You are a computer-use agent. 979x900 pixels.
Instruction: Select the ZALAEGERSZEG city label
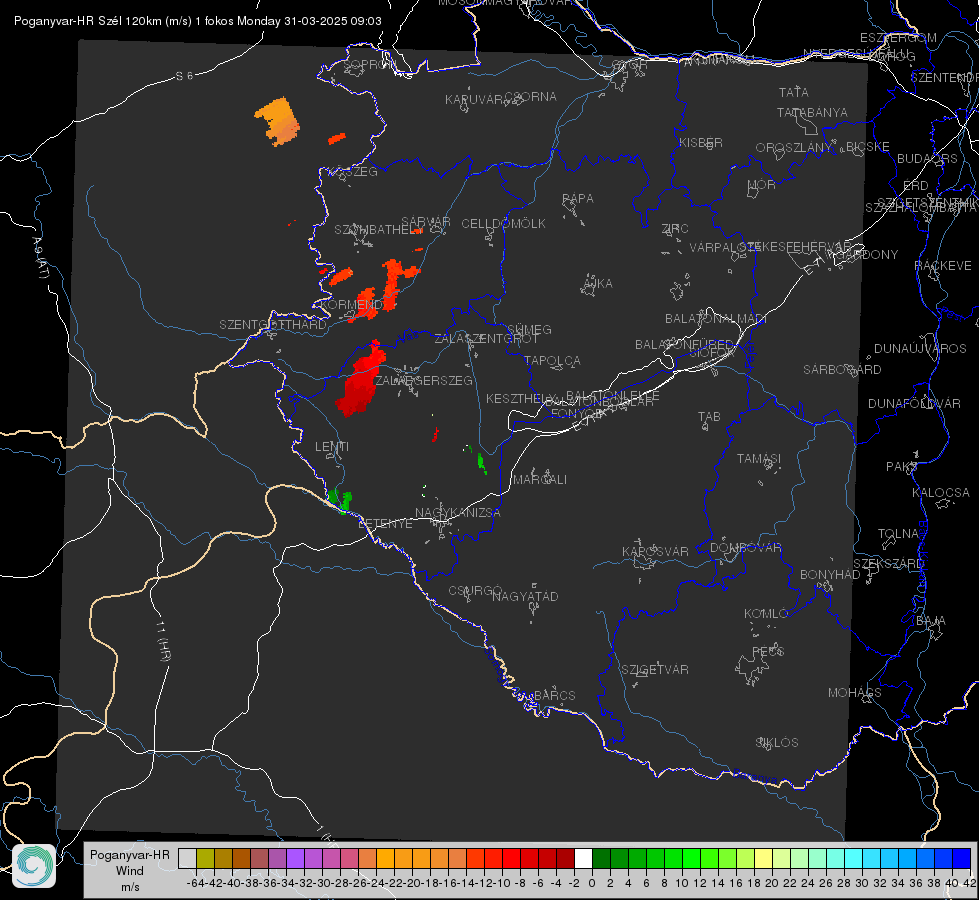(423, 380)
